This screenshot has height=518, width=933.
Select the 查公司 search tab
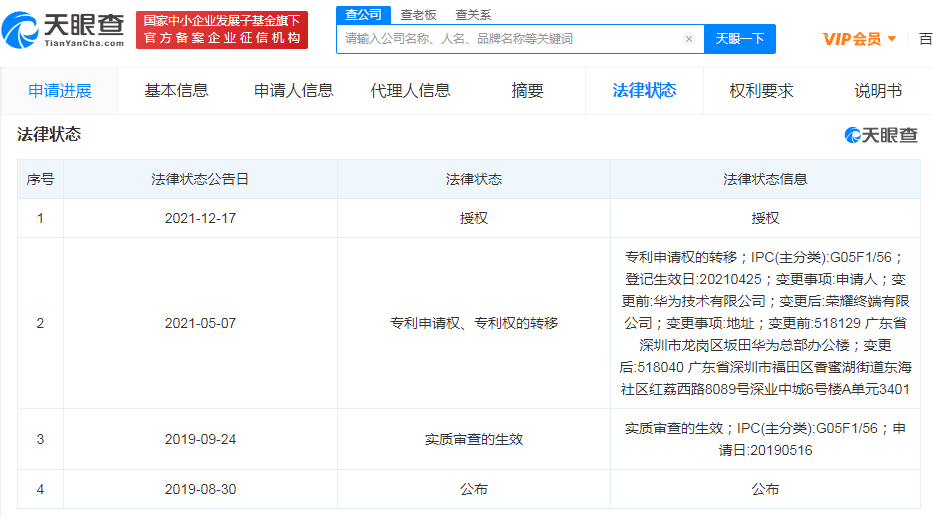[364, 15]
